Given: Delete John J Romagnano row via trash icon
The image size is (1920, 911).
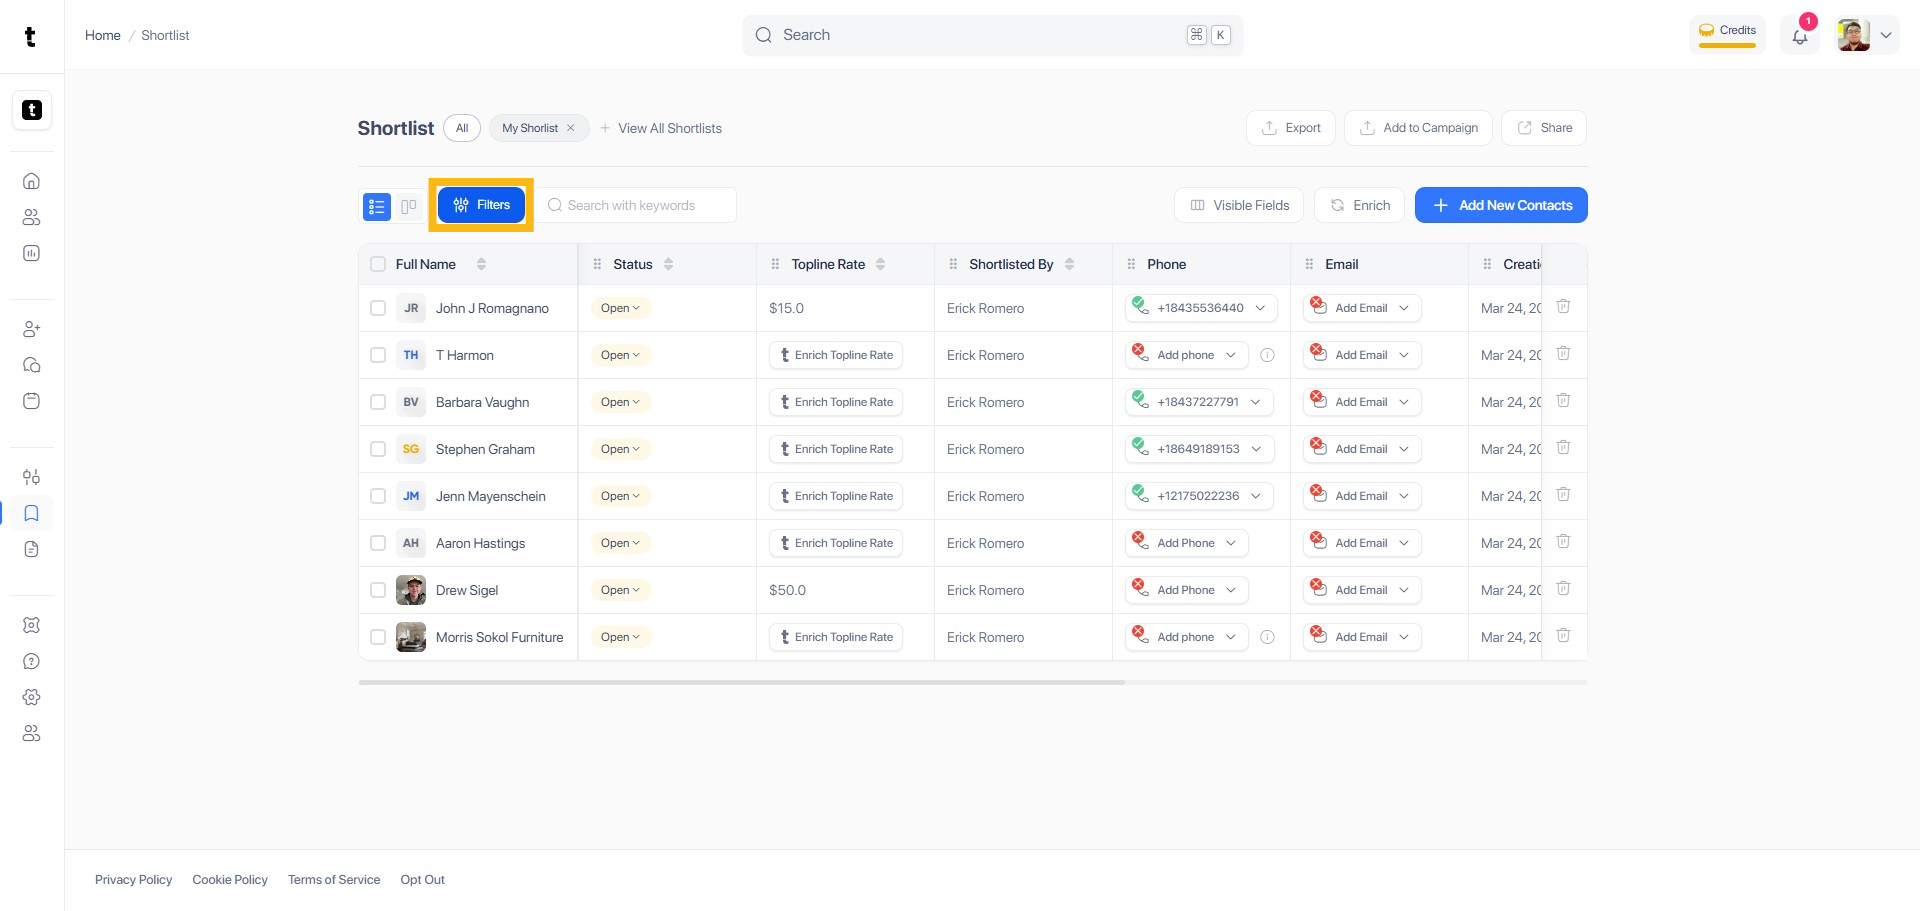Looking at the screenshot, I should (1563, 307).
